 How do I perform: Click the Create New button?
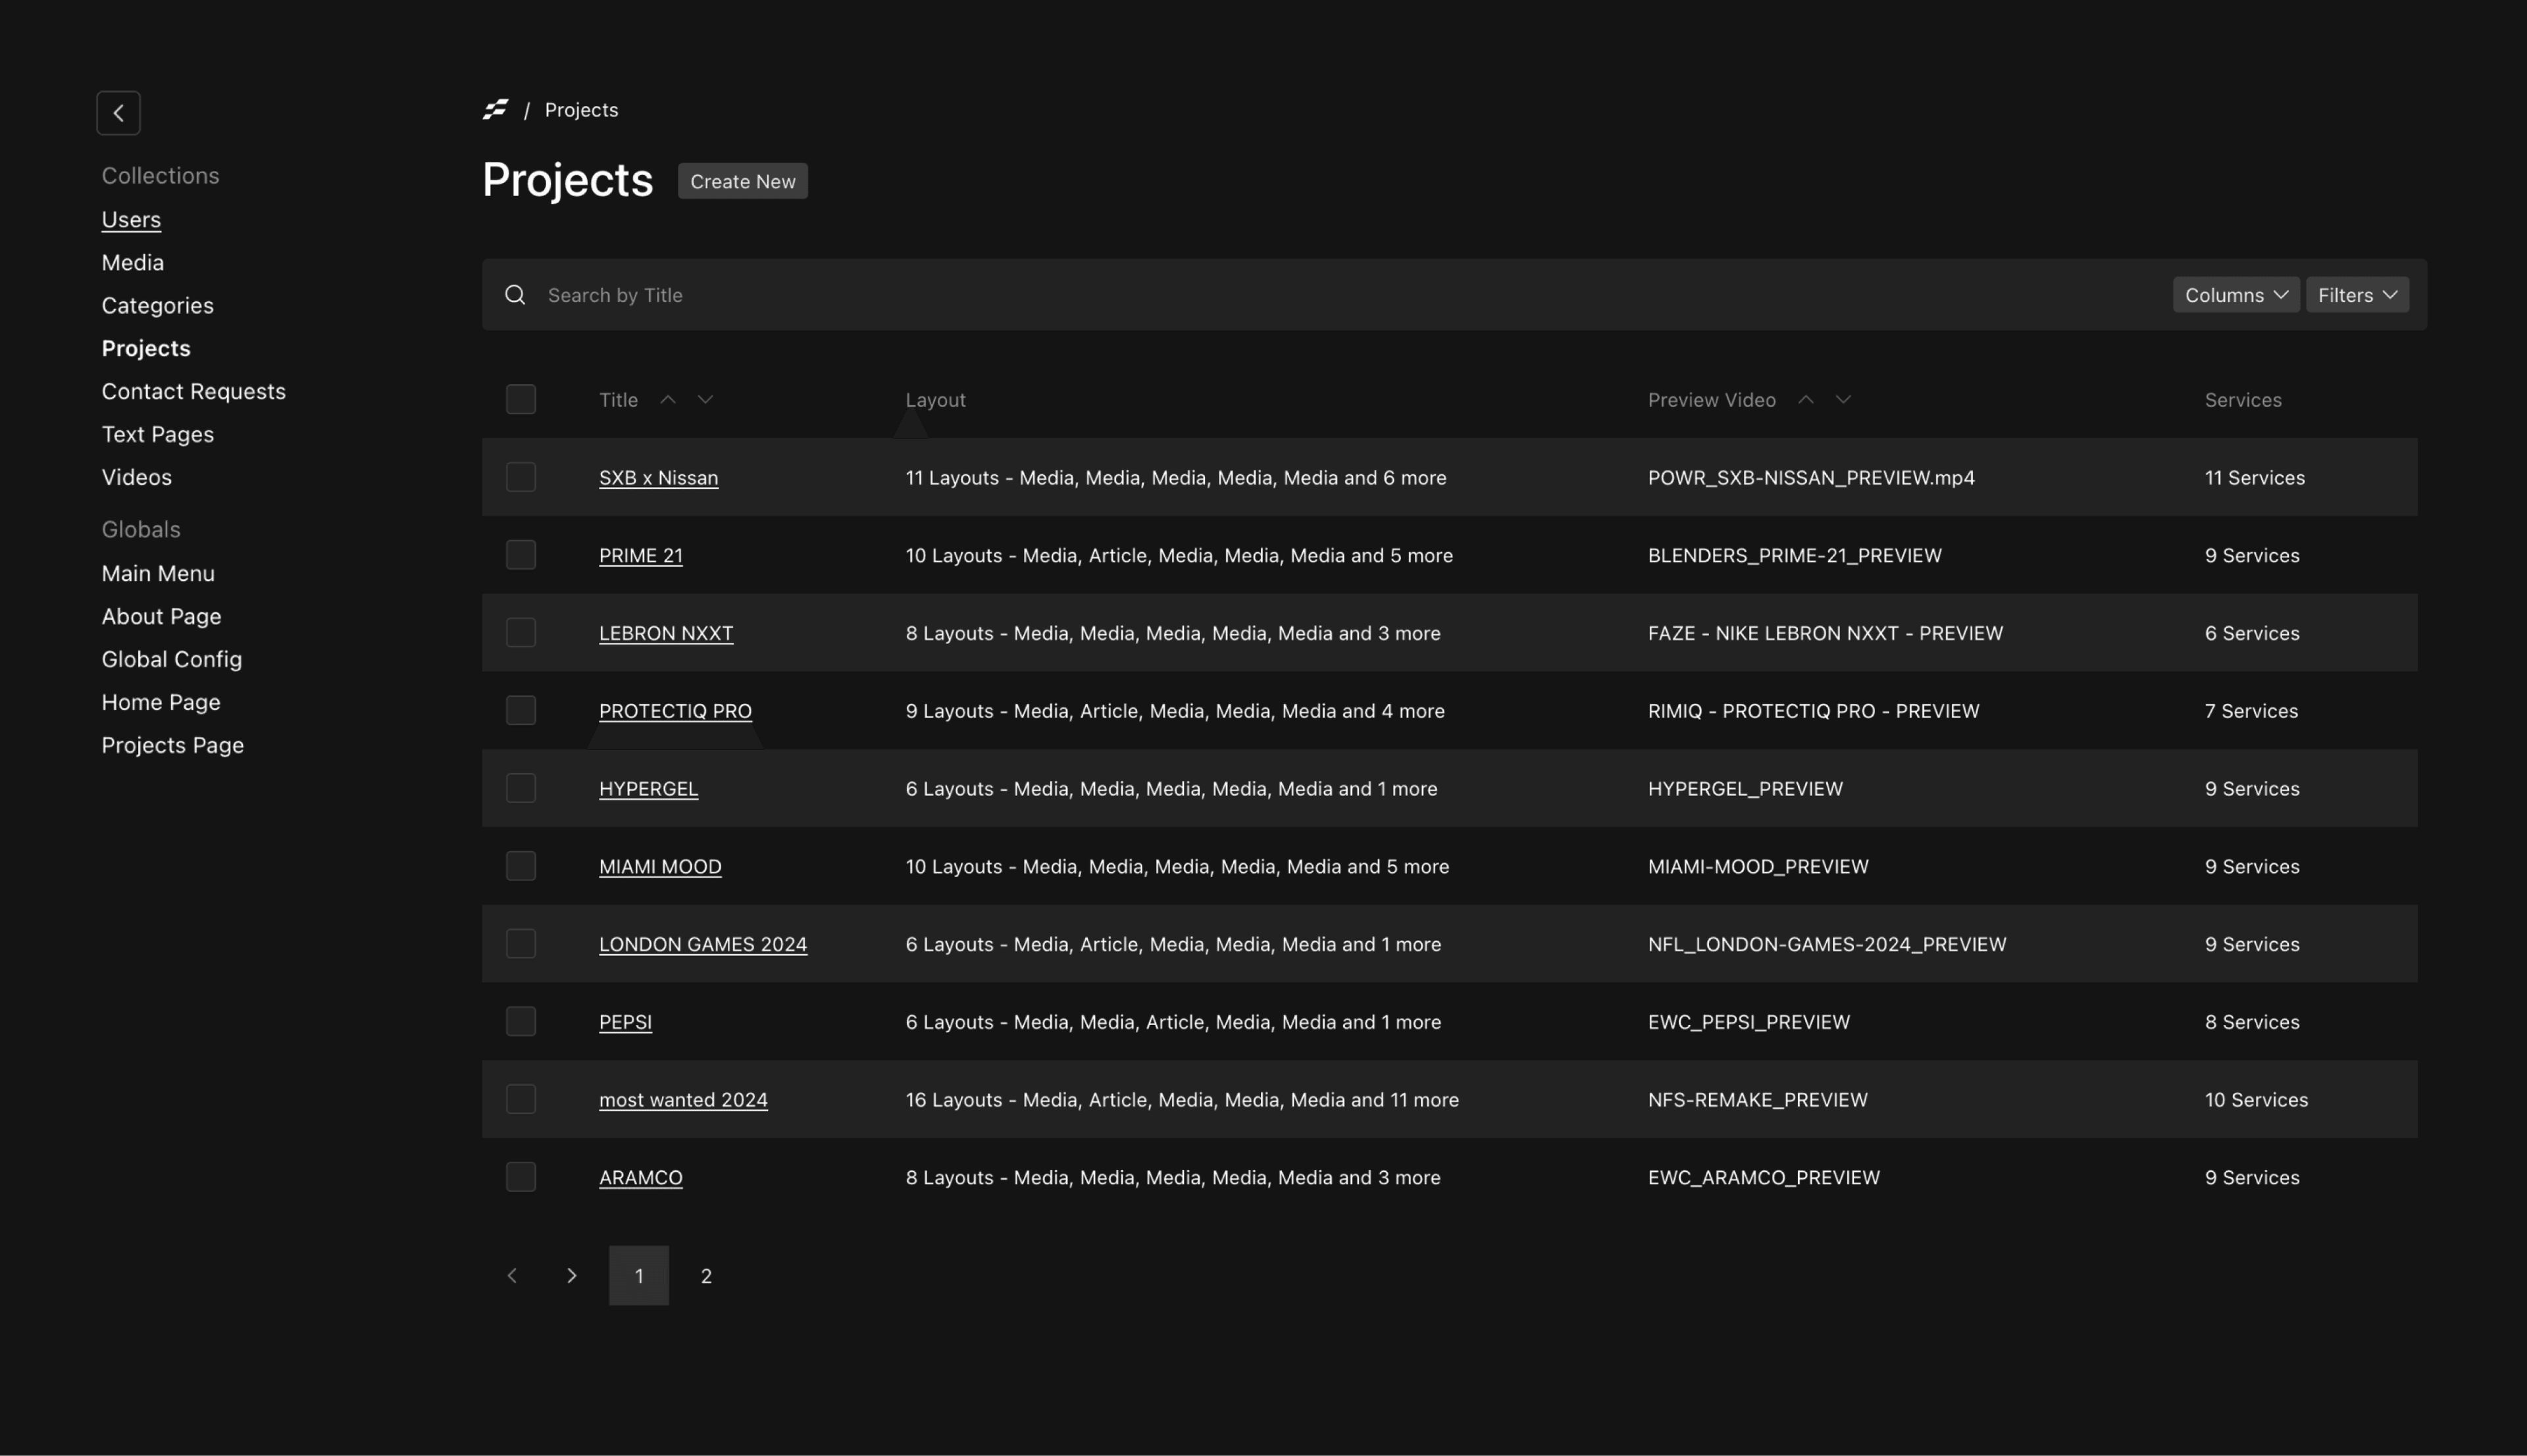point(743,181)
